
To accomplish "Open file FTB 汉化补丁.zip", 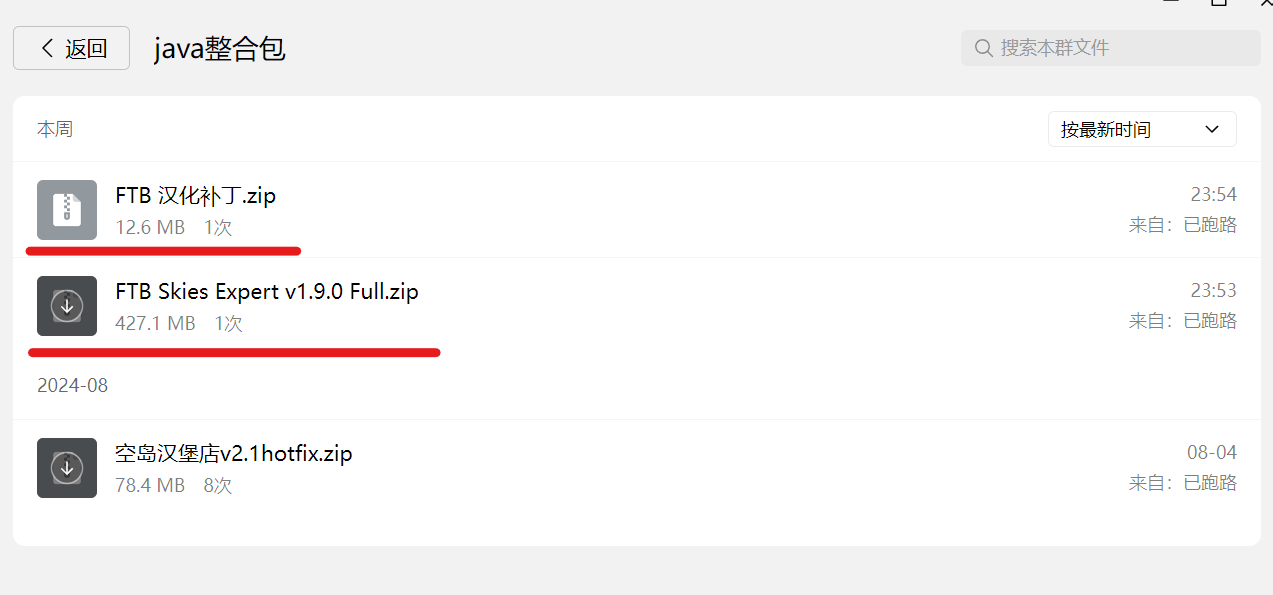I will (196, 196).
